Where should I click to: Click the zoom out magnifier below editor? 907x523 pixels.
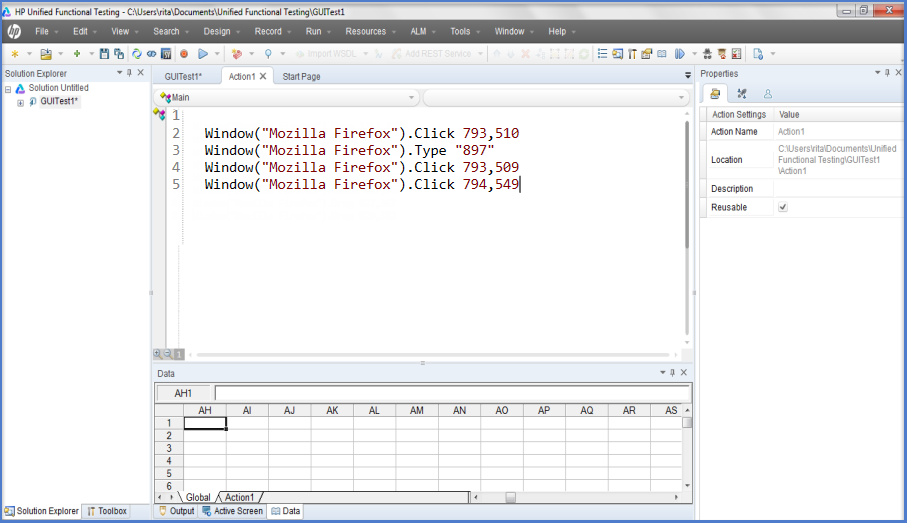[x=168, y=353]
